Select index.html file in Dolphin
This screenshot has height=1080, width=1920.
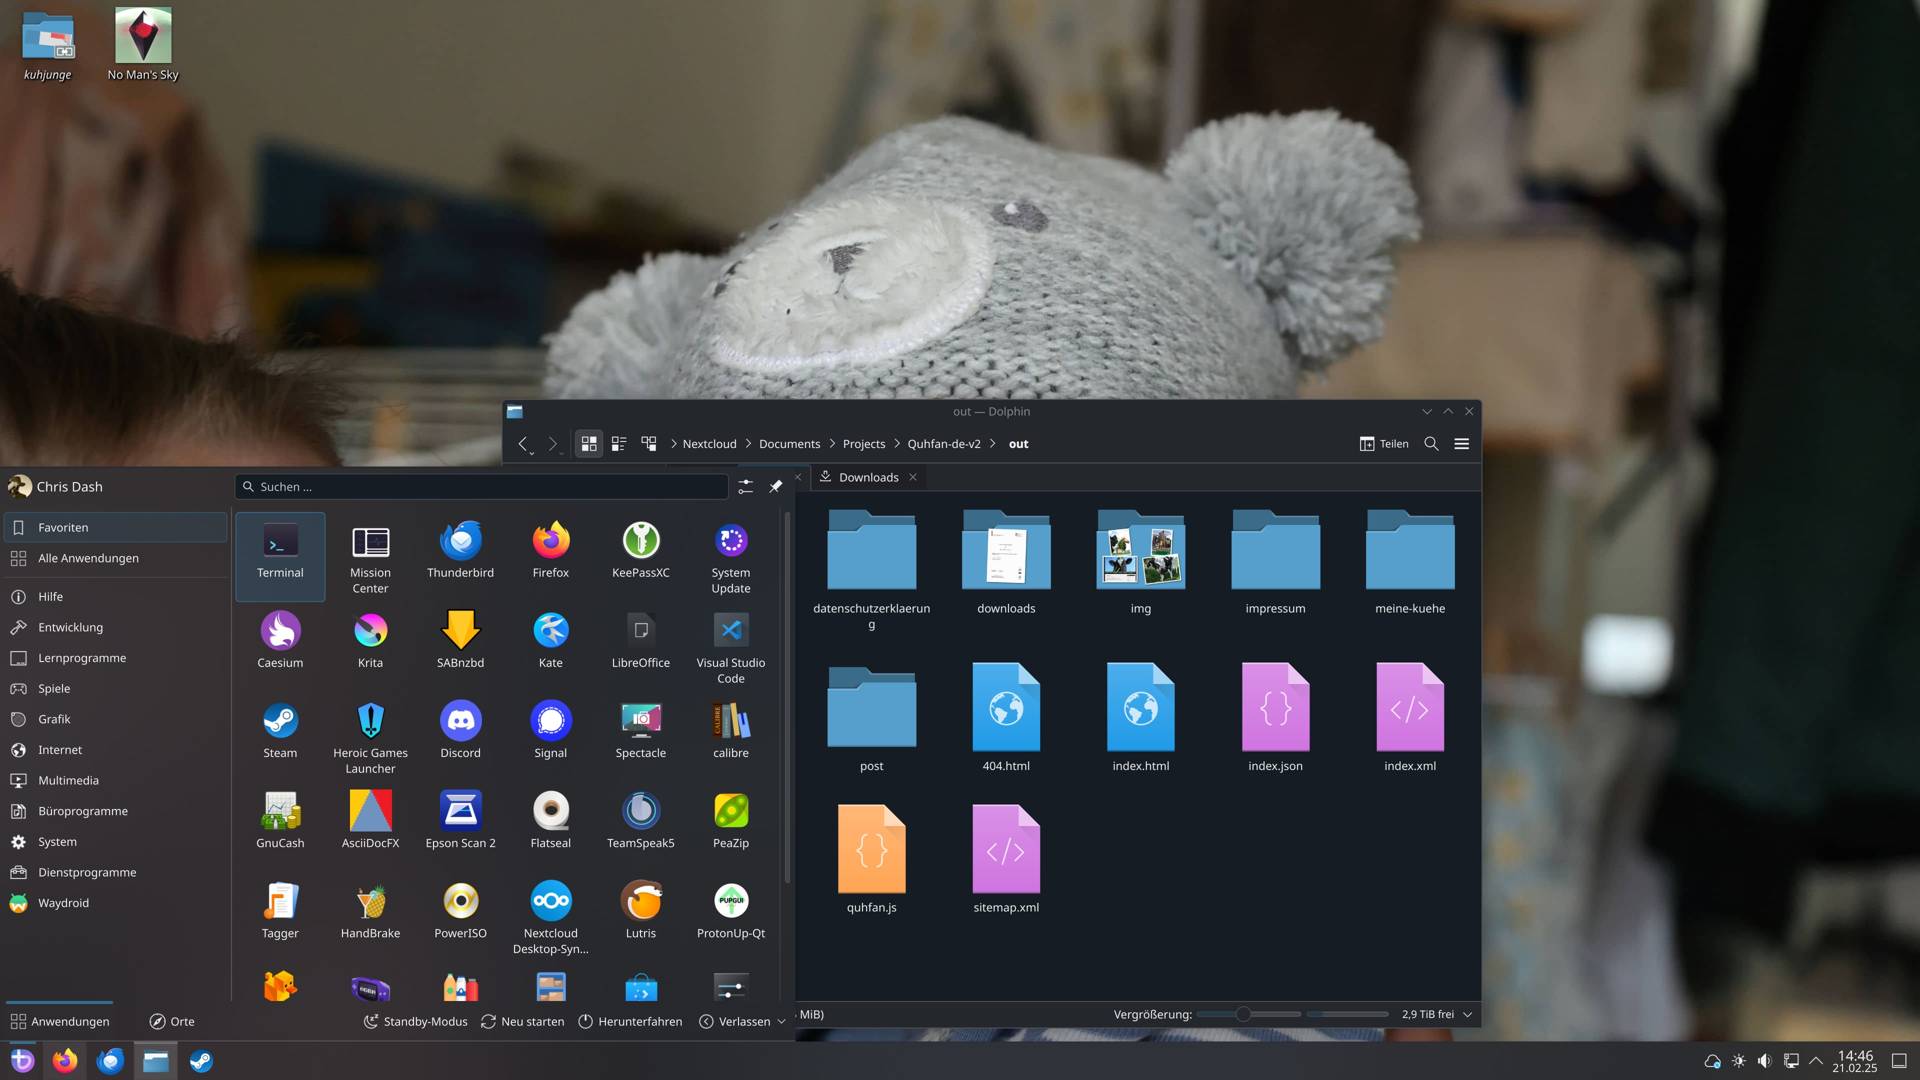[1140, 718]
